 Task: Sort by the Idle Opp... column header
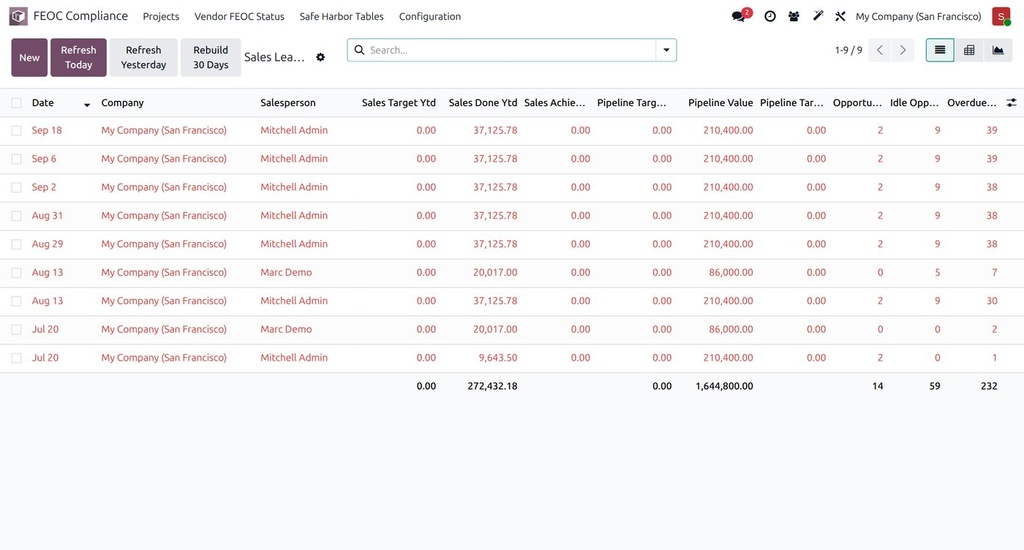tap(914, 103)
